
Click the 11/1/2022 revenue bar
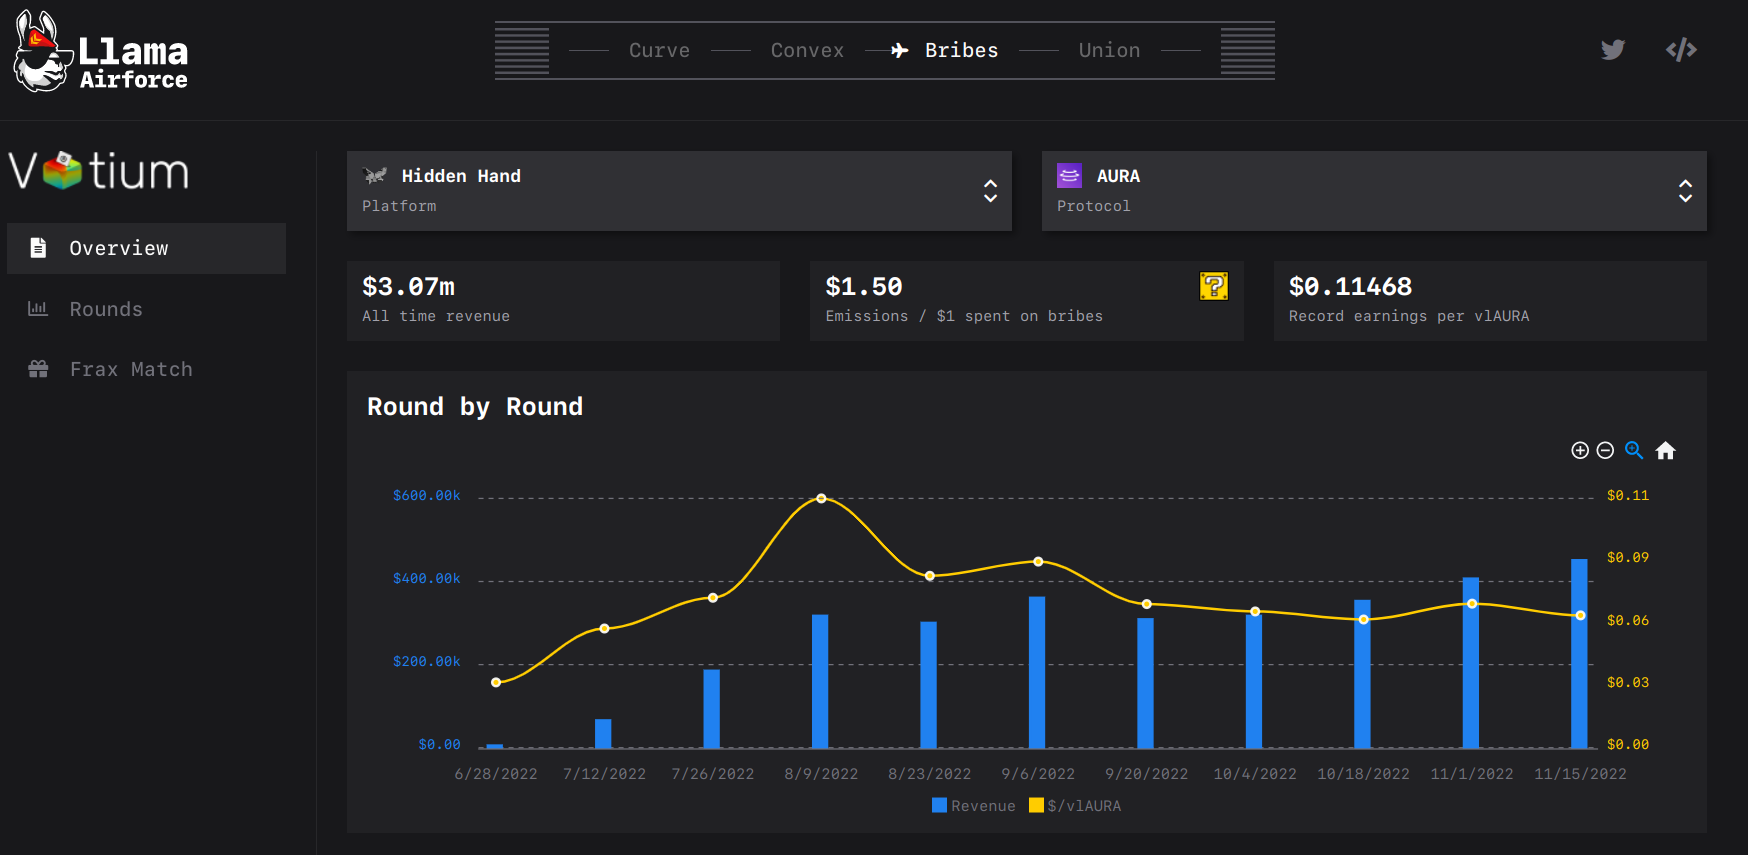pyautogui.click(x=1471, y=662)
